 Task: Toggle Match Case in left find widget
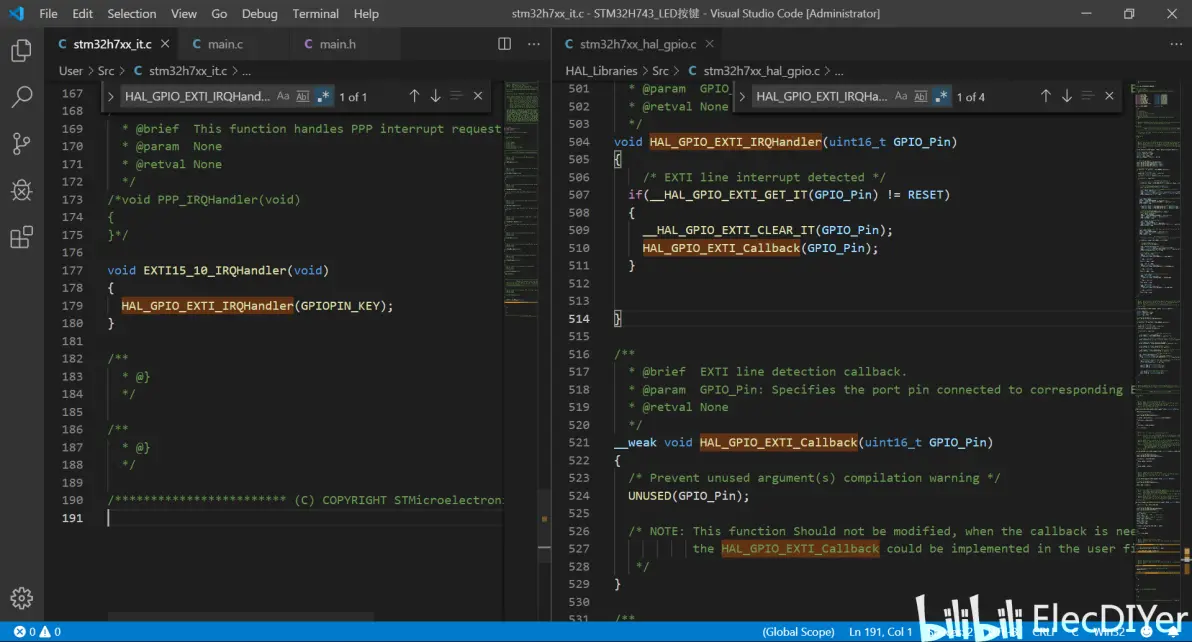coord(283,96)
